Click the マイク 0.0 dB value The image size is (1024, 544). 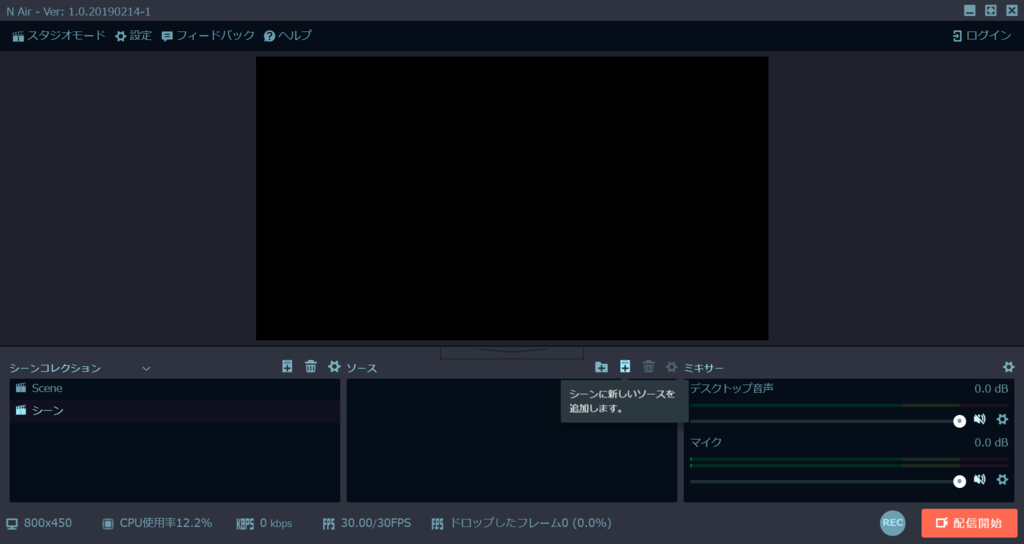click(x=991, y=443)
